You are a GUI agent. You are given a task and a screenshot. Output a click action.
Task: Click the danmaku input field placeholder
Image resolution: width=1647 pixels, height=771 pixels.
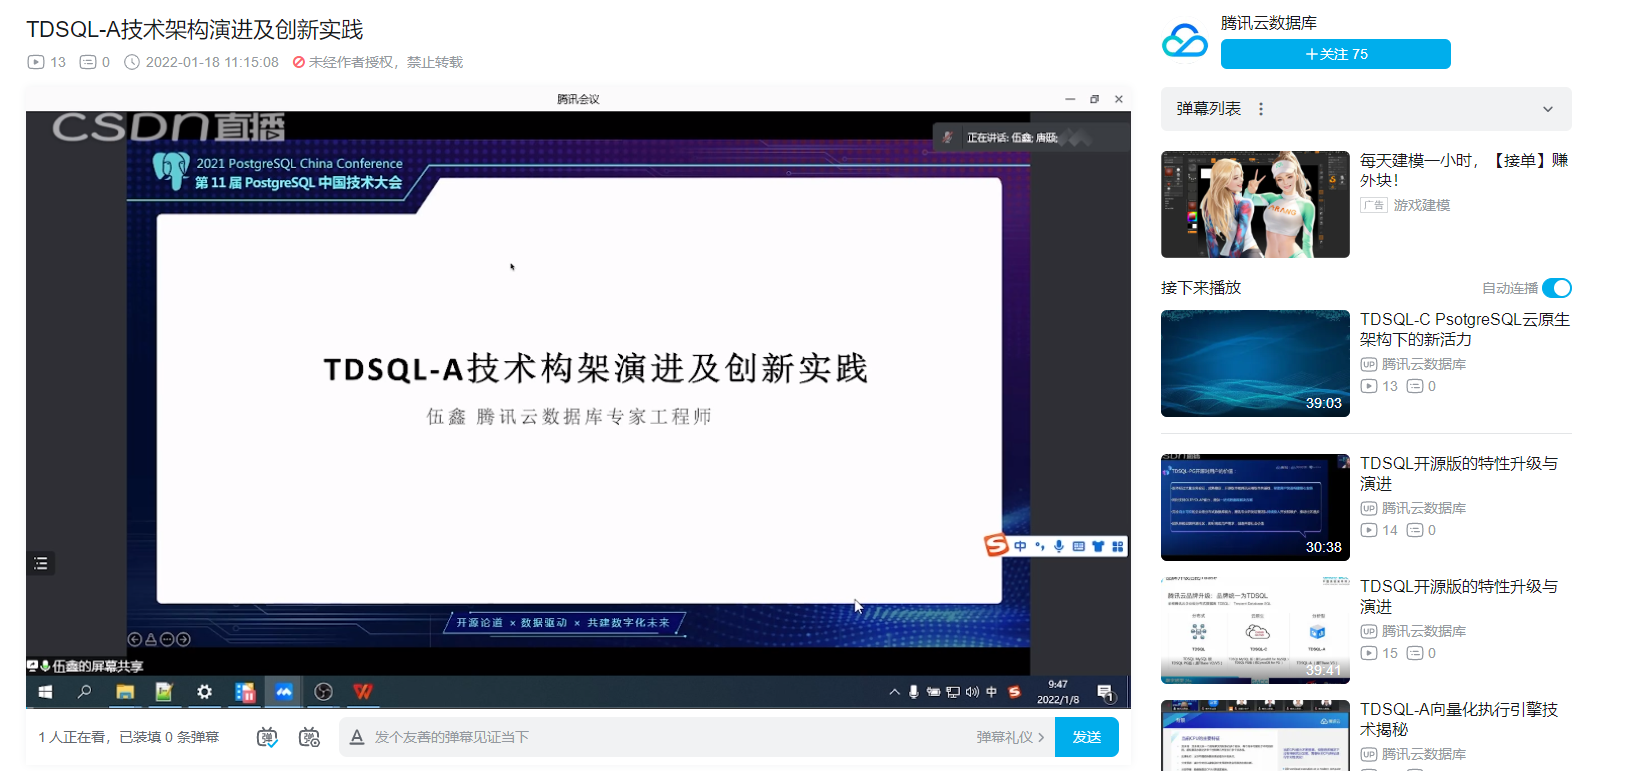[x=452, y=737]
